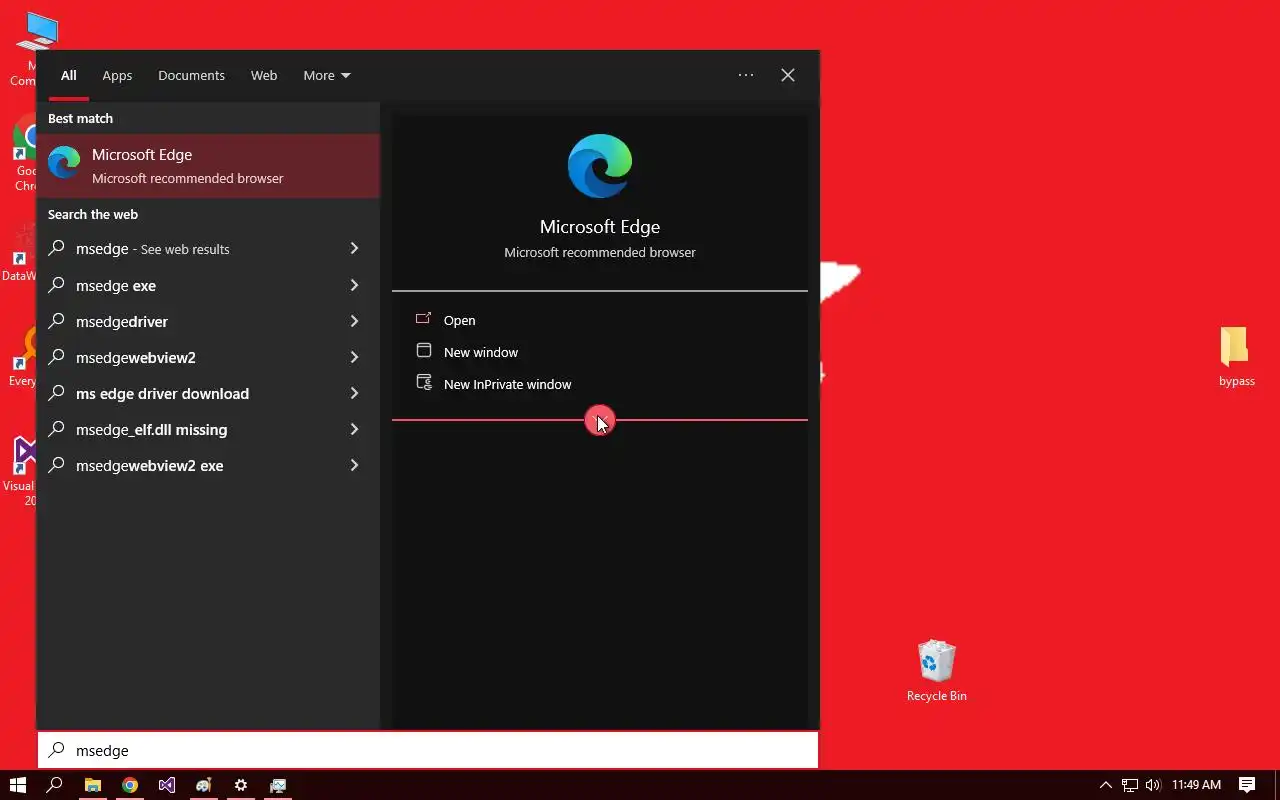Expand the arrow beside 'msedgedriver'
1280x800 pixels.
(x=354, y=321)
